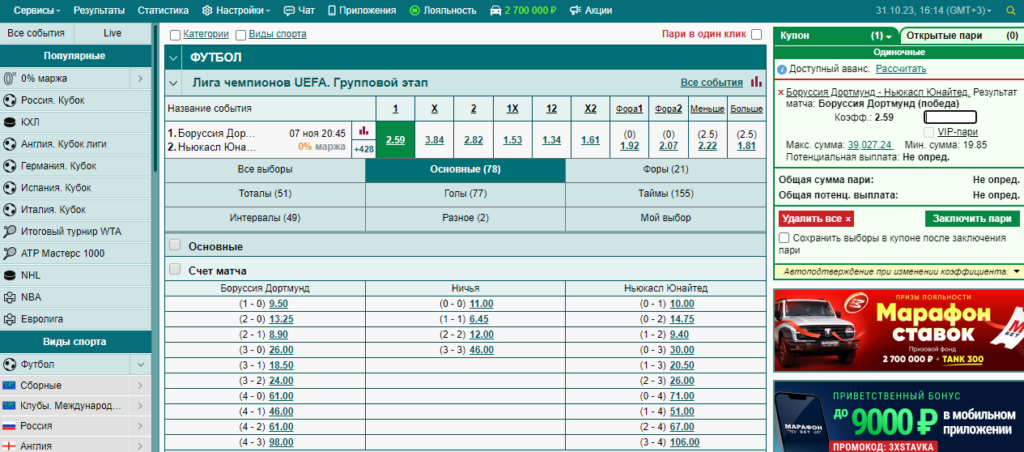Expand +428 more markets button
This screenshot has width=1024, height=452.
click(x=363, y=149)
